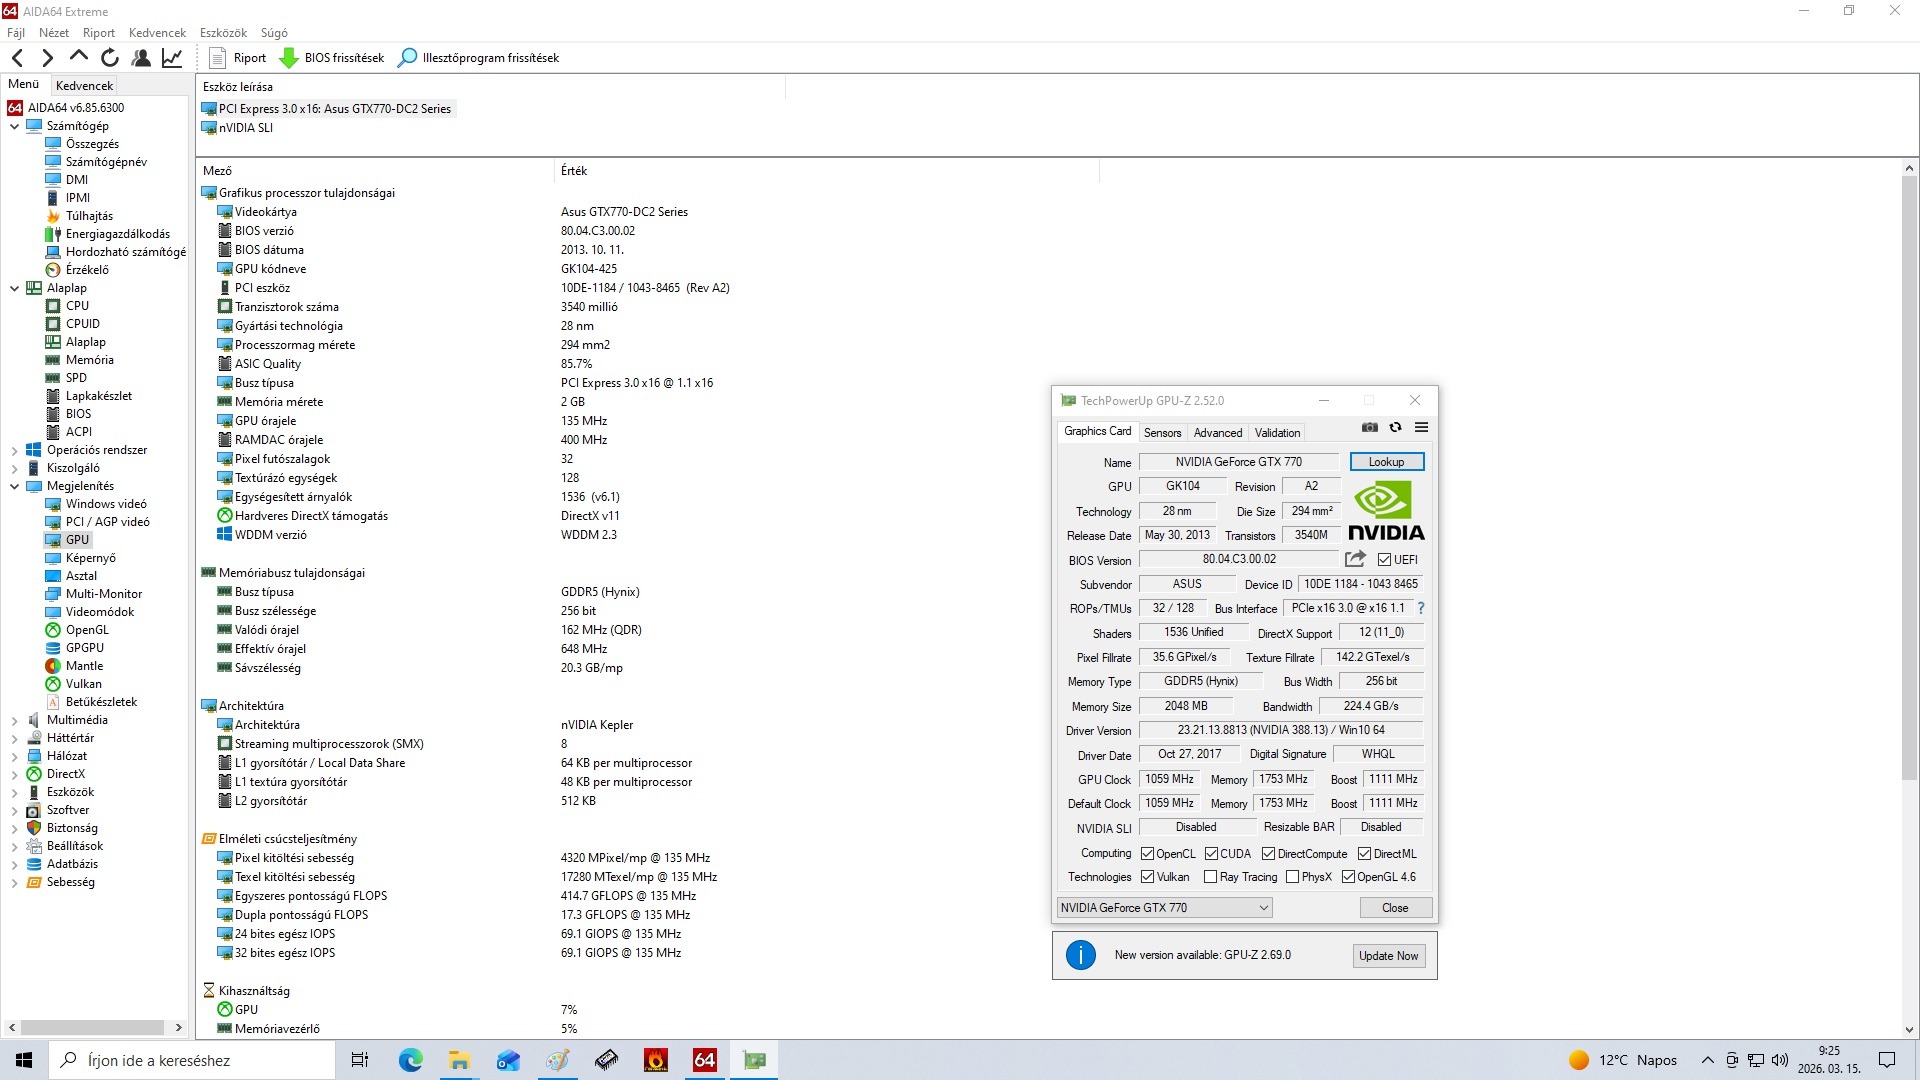Toggle the Ray Tracing checkbox
1920x1080 pixels.
tap(1210, 877)
